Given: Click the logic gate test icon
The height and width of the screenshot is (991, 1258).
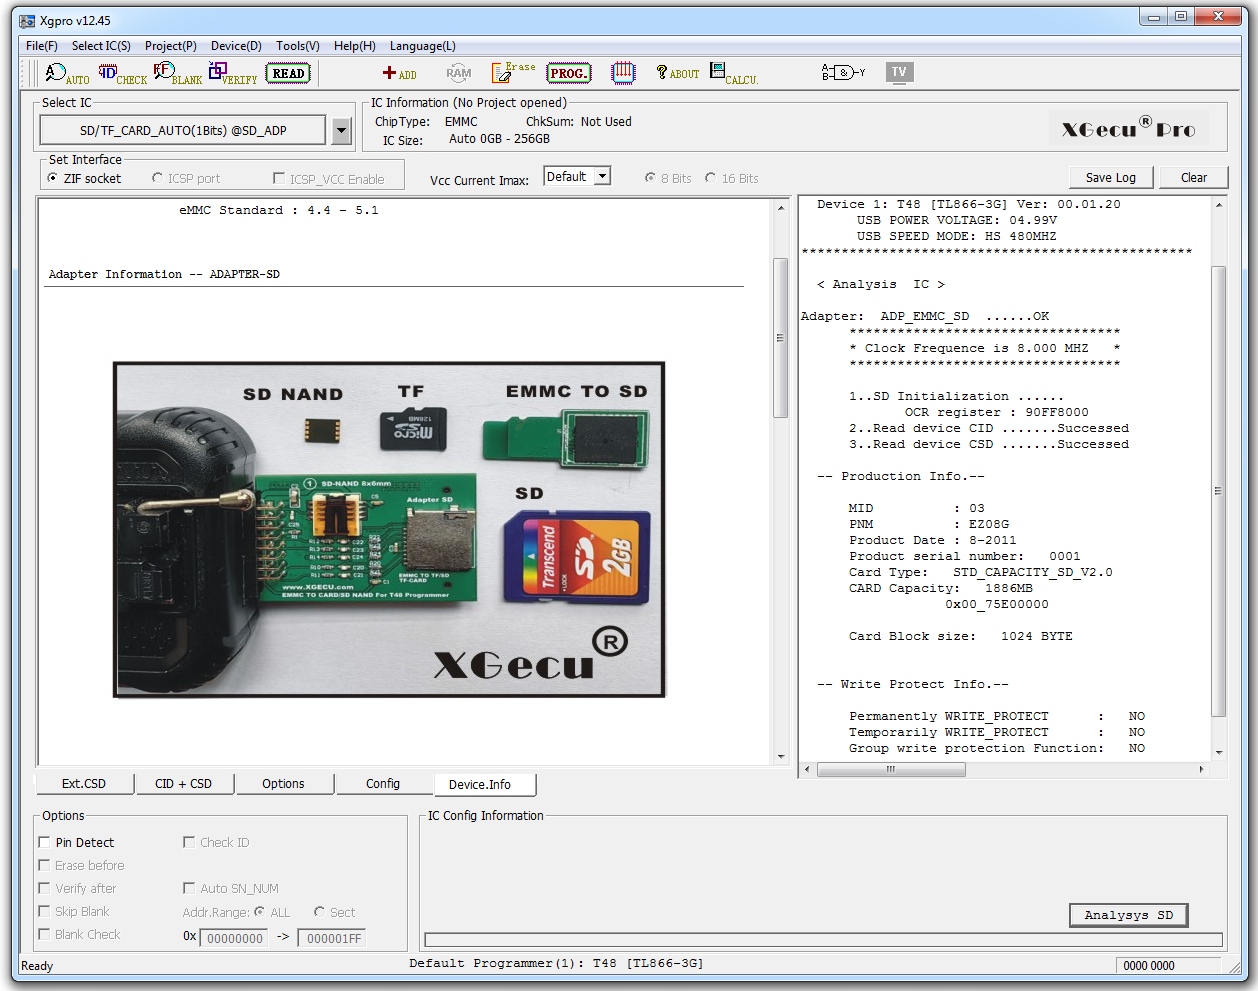Looking at the screenshot, I should (x=843, y=72).
